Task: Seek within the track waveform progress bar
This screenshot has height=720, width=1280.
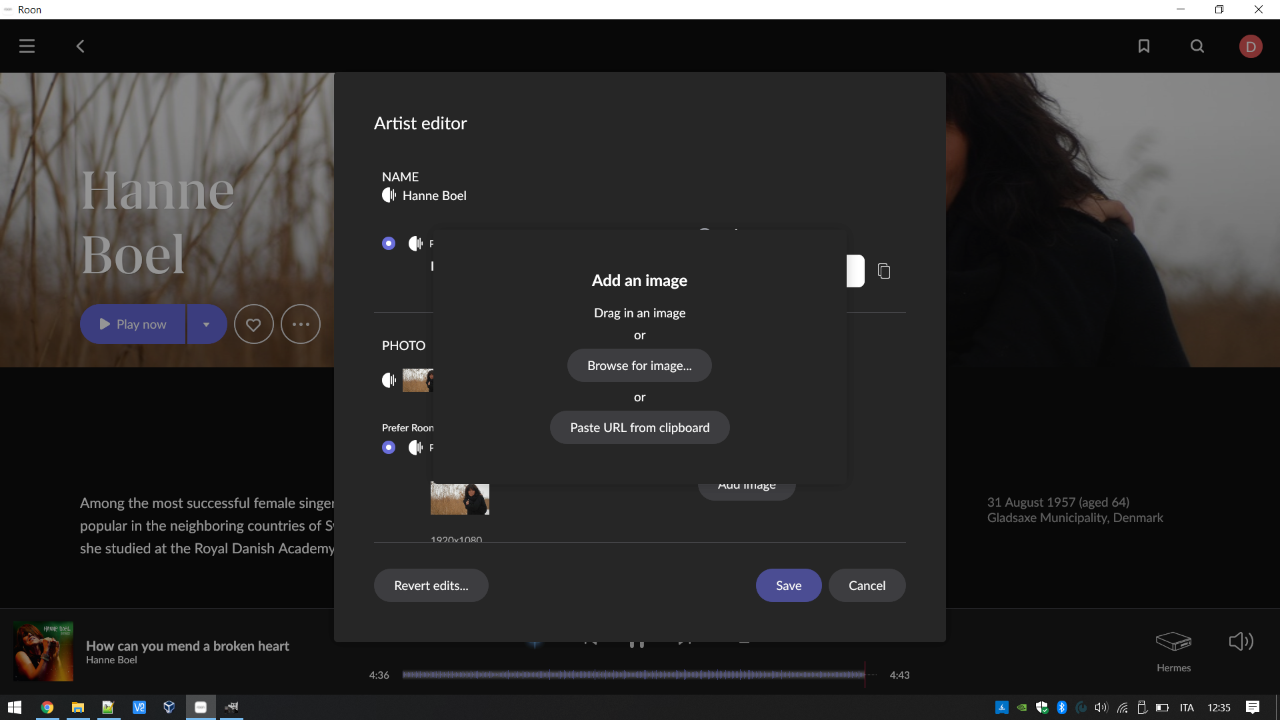Action: coord(633,675)
